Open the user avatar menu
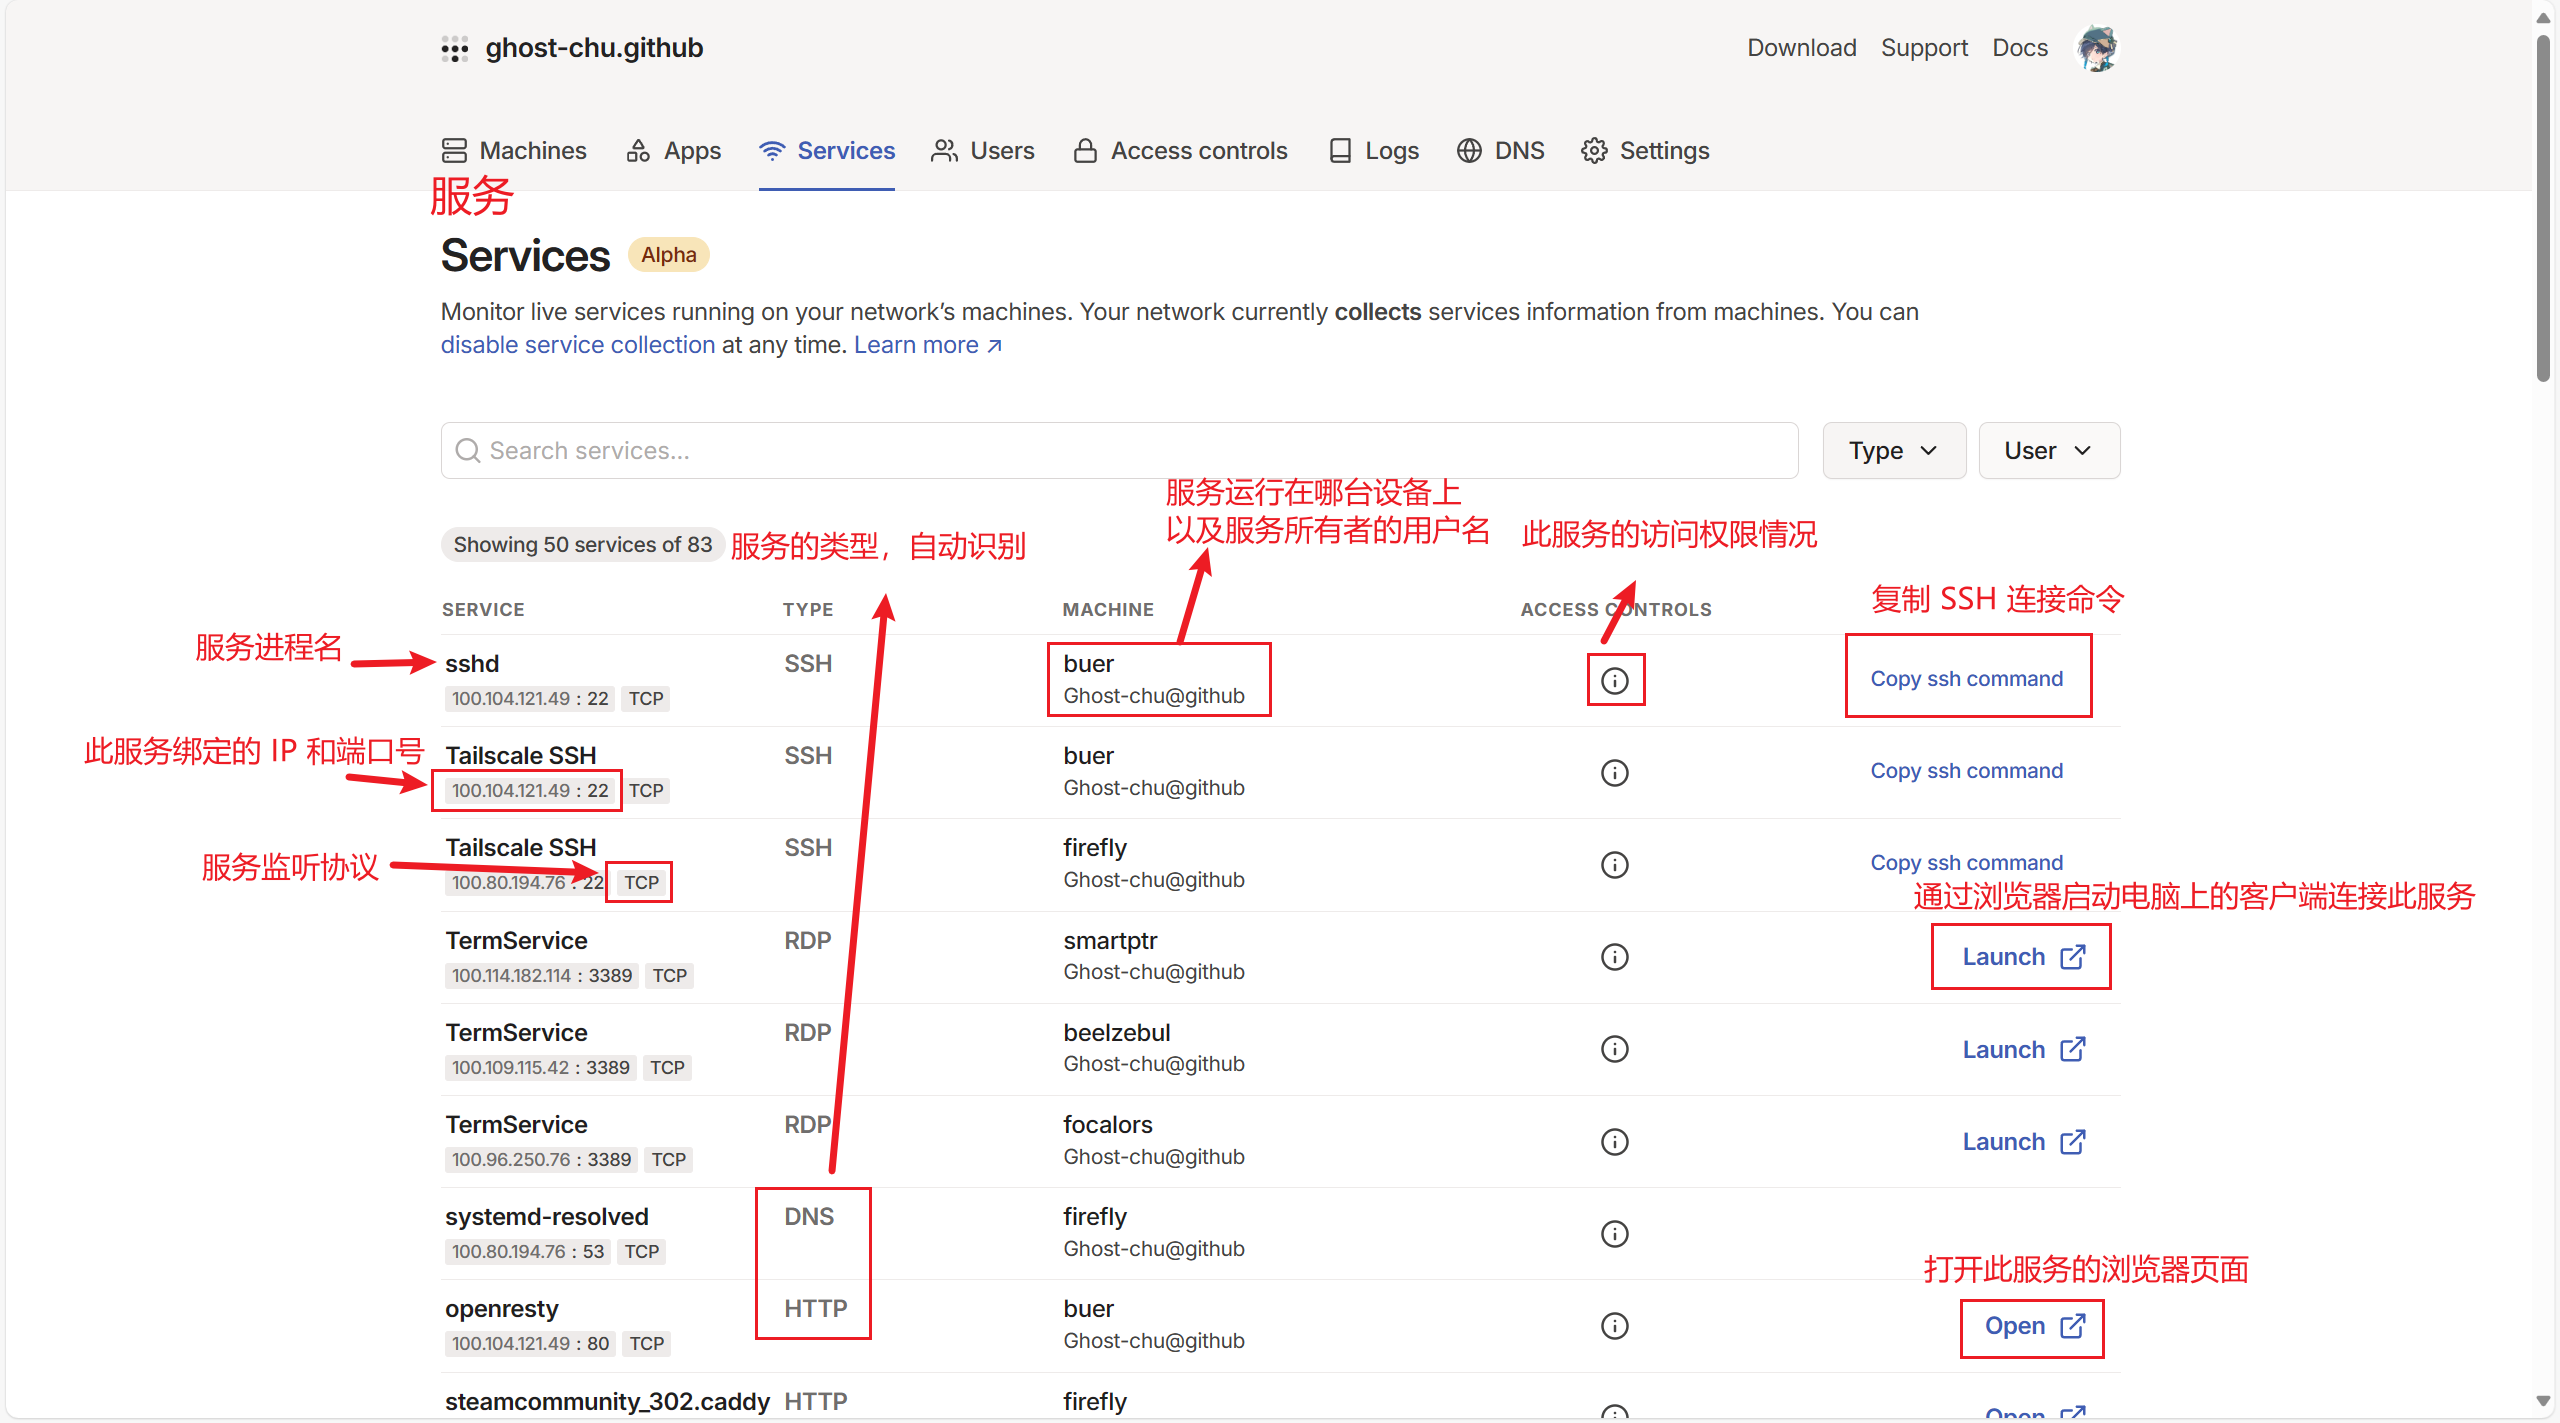Screen dimensions: 2560x1423 point(2097,48)
